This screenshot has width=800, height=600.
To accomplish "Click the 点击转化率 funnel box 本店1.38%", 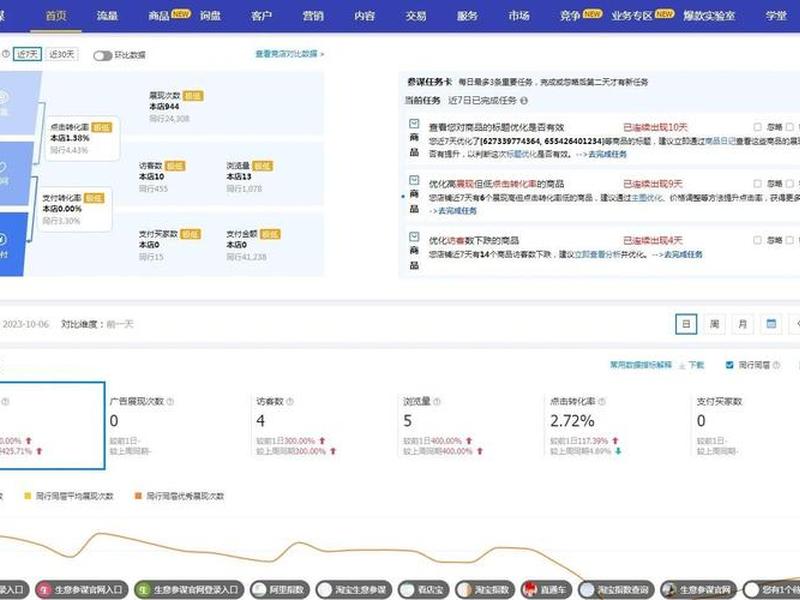I will (83, 138).
